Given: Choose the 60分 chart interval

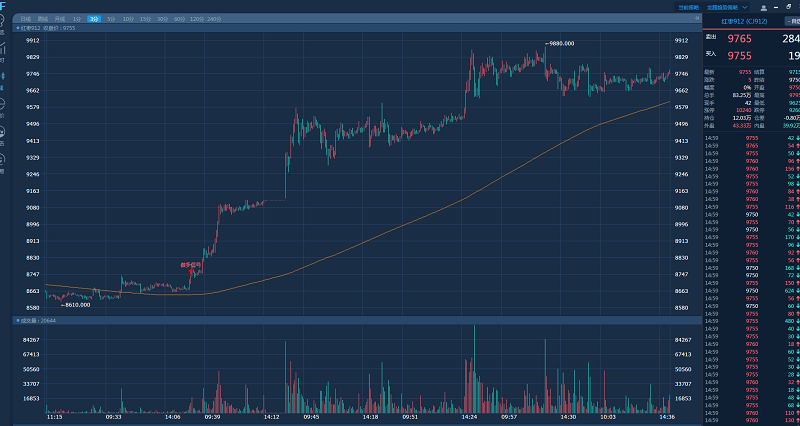Looking at the screenshot, I should (179, 19).
